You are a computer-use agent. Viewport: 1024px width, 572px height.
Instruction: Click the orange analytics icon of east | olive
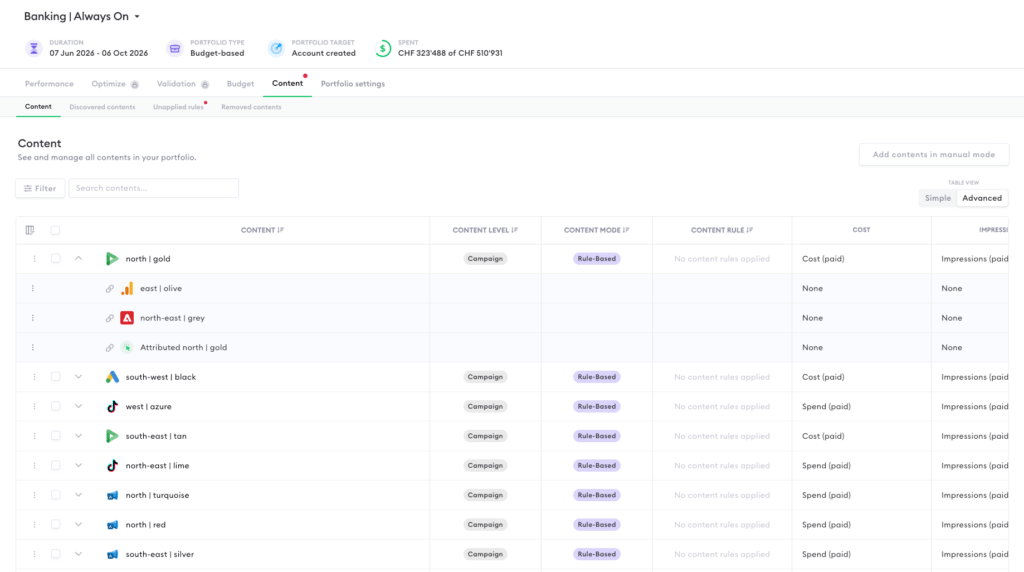point(127,288)
